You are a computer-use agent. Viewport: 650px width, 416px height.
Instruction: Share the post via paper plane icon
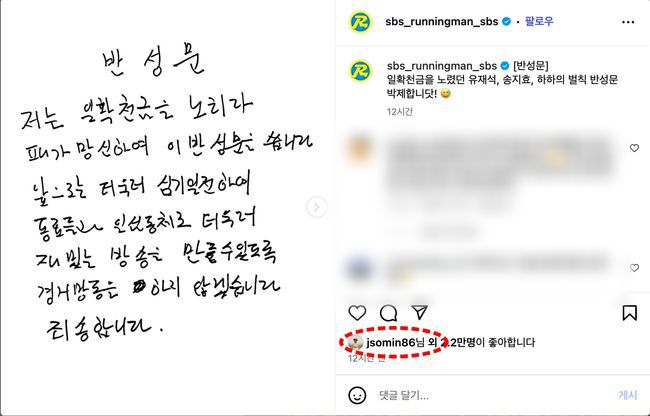coord(419,312)
